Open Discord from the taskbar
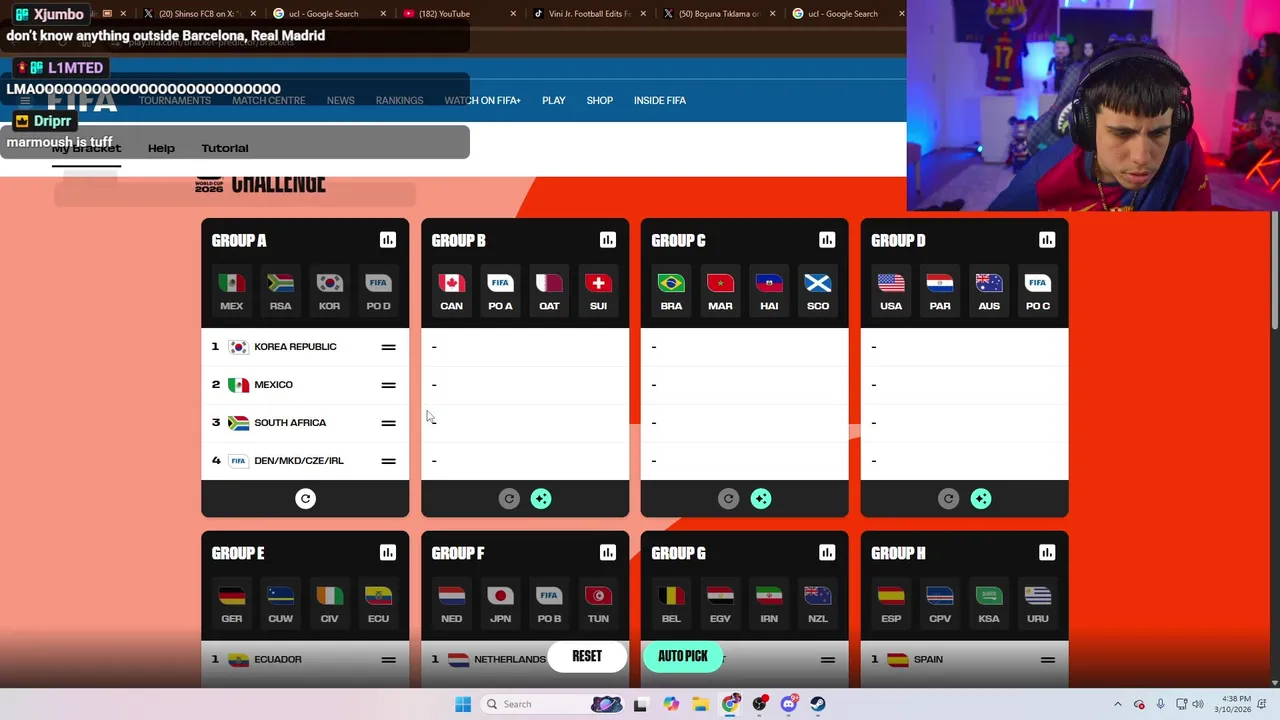The image size is (1280, 720). [x=789, y=704]
